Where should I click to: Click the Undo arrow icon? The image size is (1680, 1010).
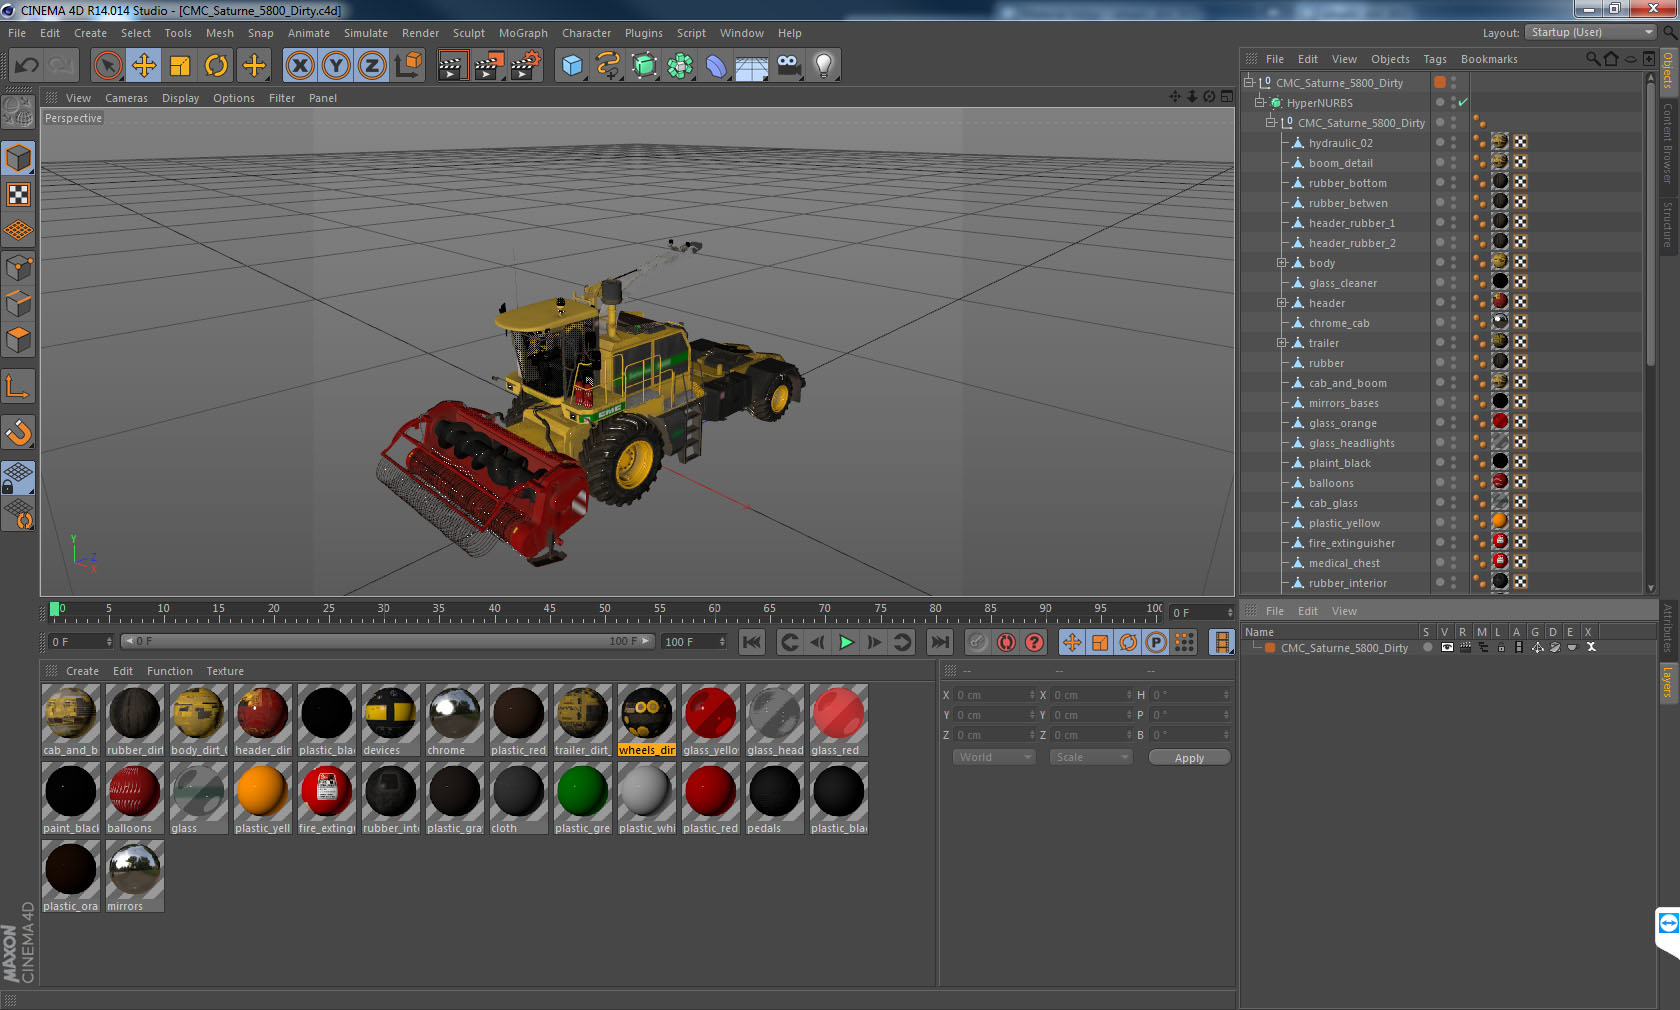click(x=26, y=66)
